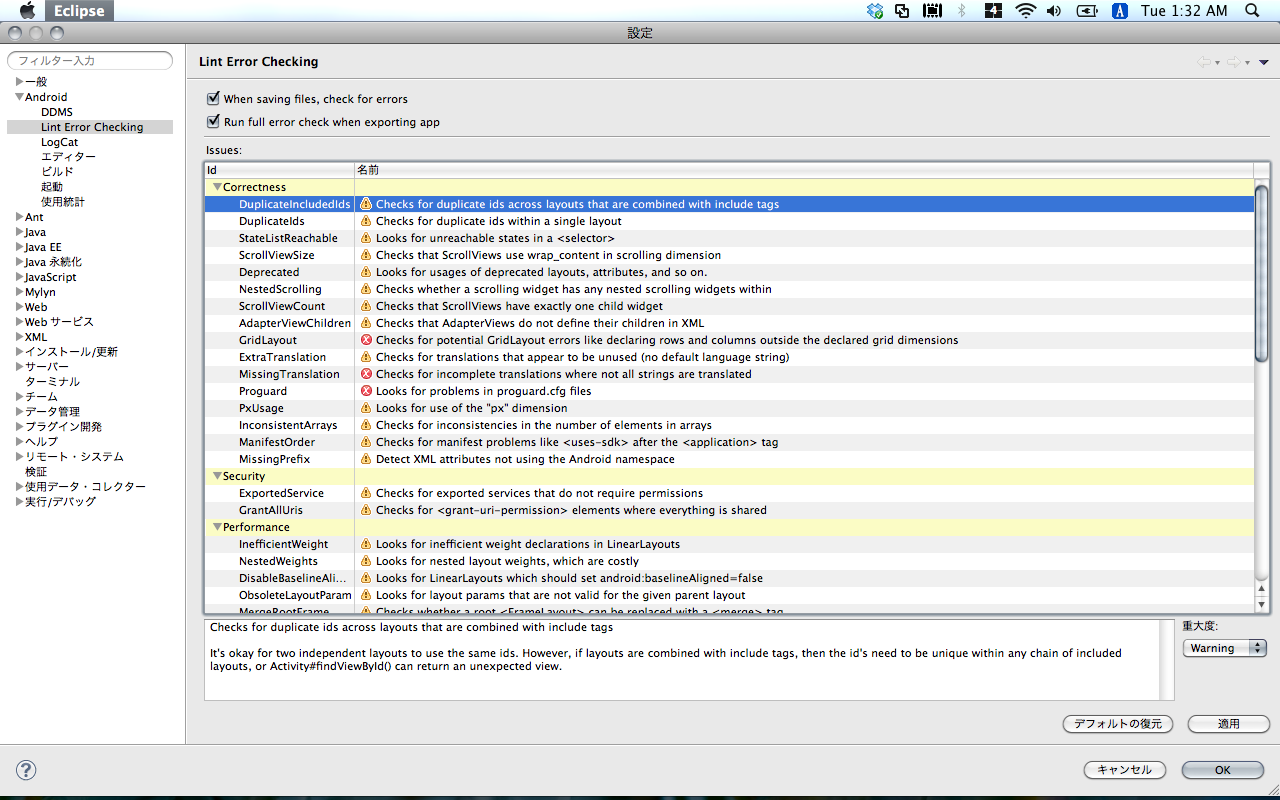Viewport: 1280px width, 800px height.
Task: Click the forward navigation arrow in preferences header
Action: (1232, 61)
